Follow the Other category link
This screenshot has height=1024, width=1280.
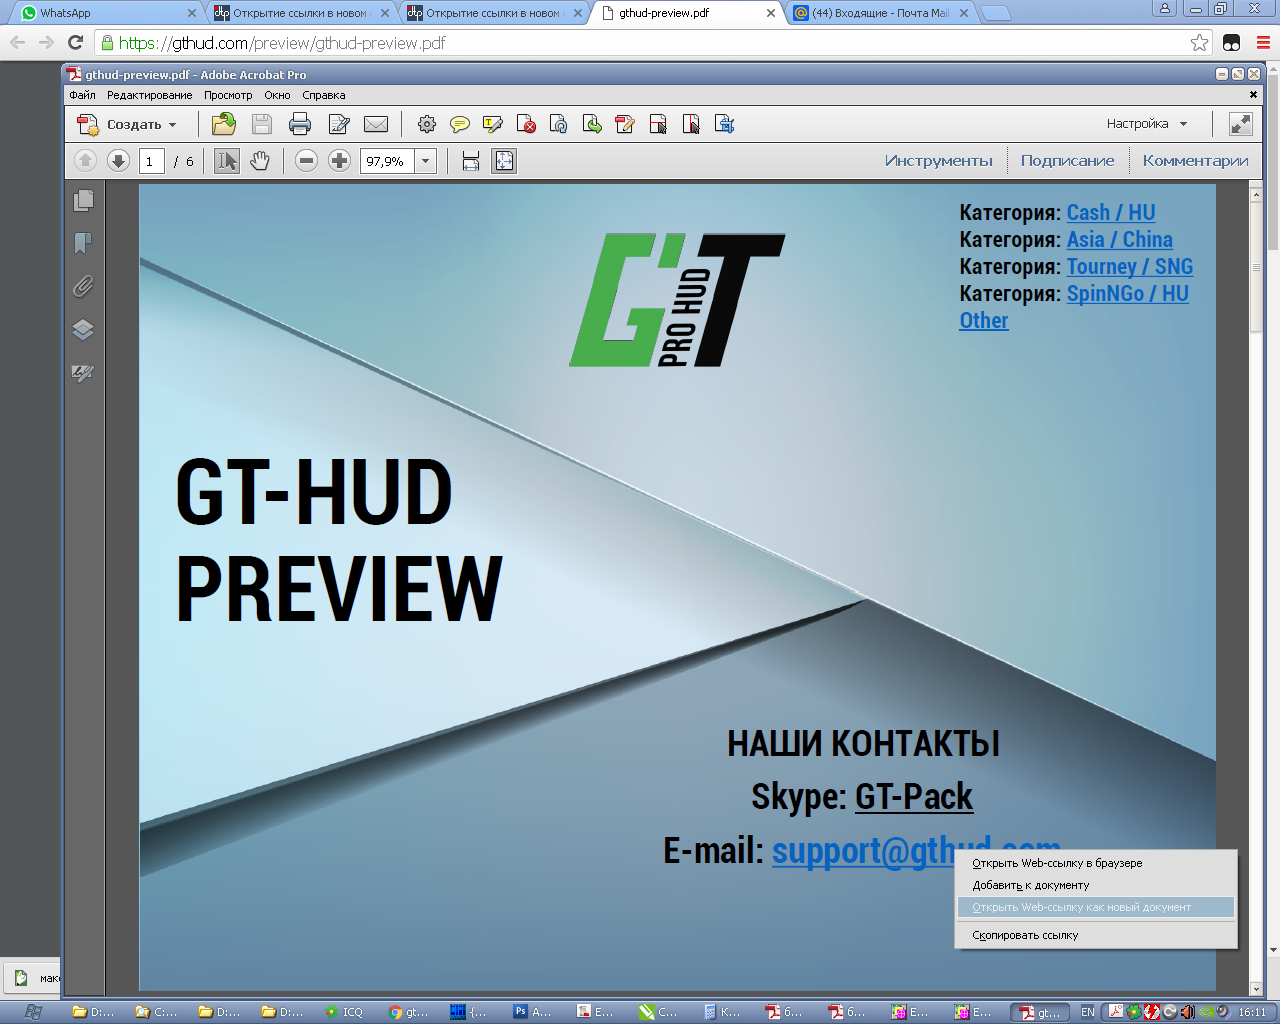[x=984, y=321]
